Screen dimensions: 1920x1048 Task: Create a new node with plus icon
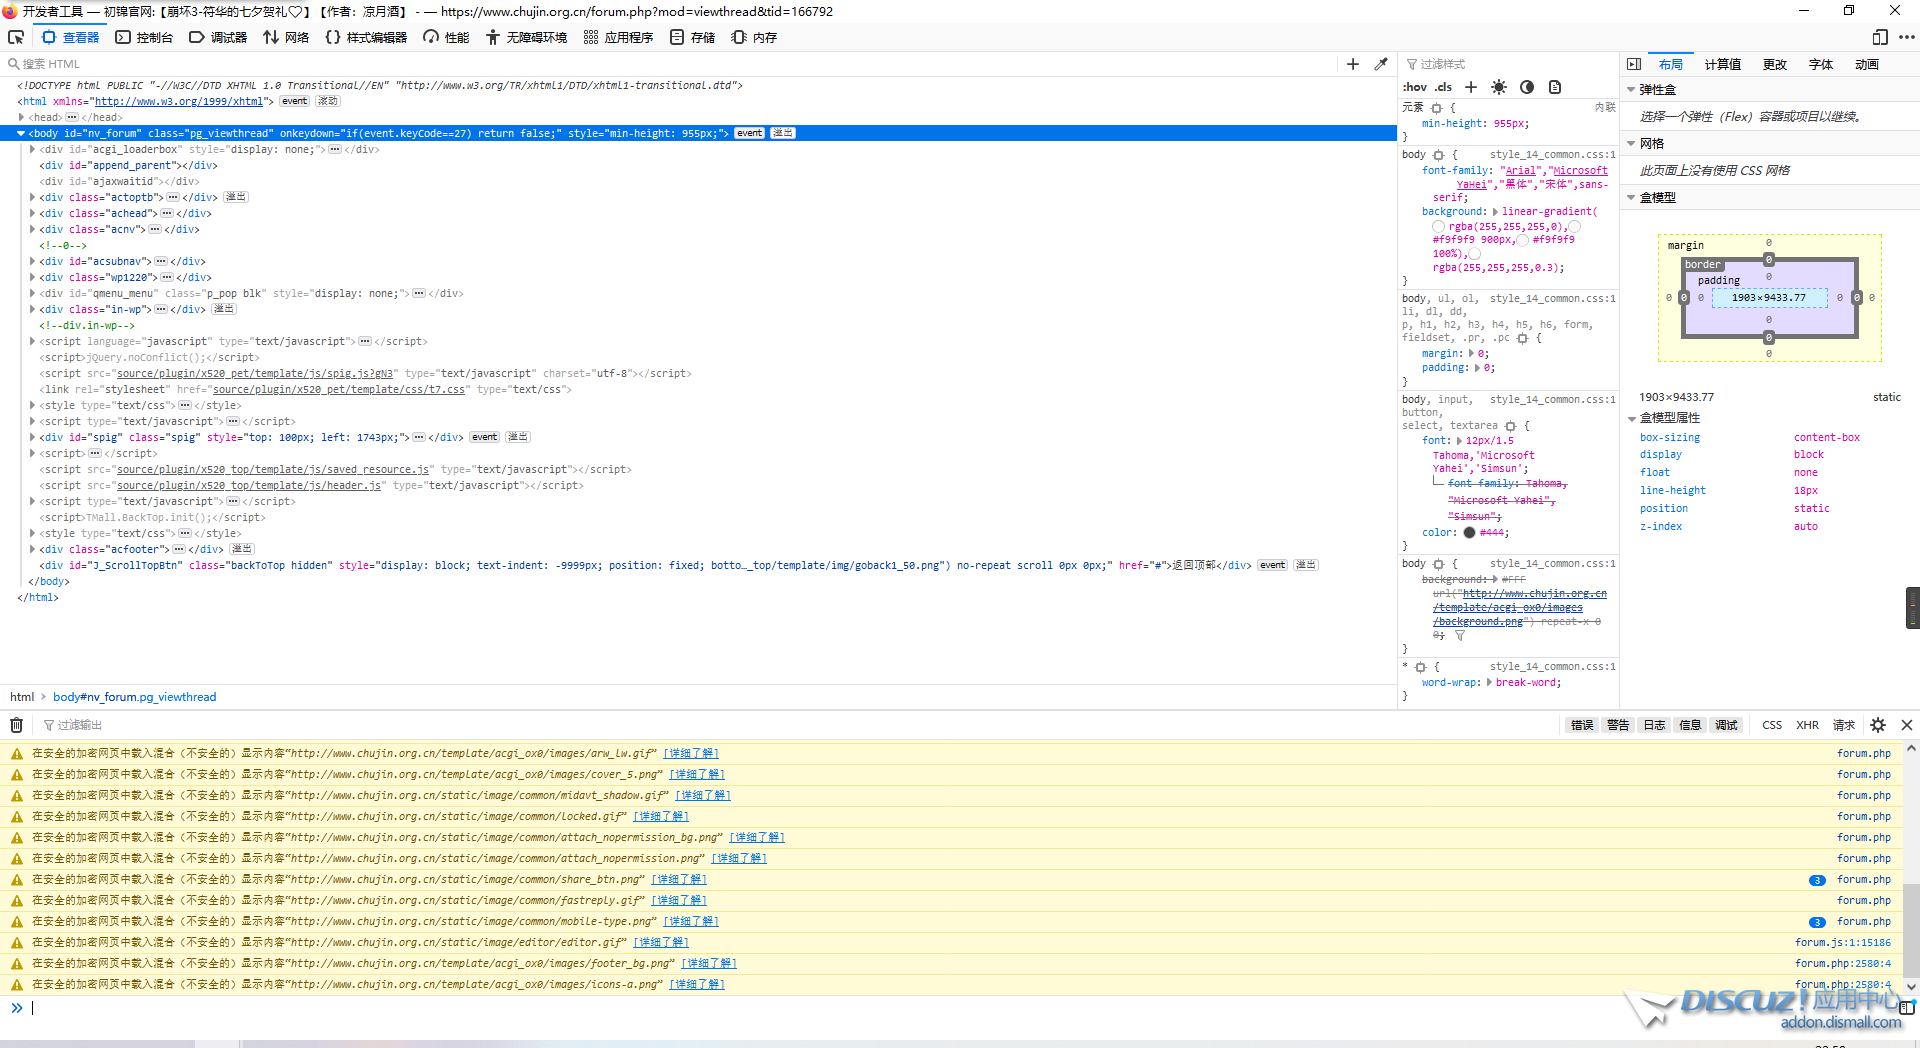(1353, 64)
